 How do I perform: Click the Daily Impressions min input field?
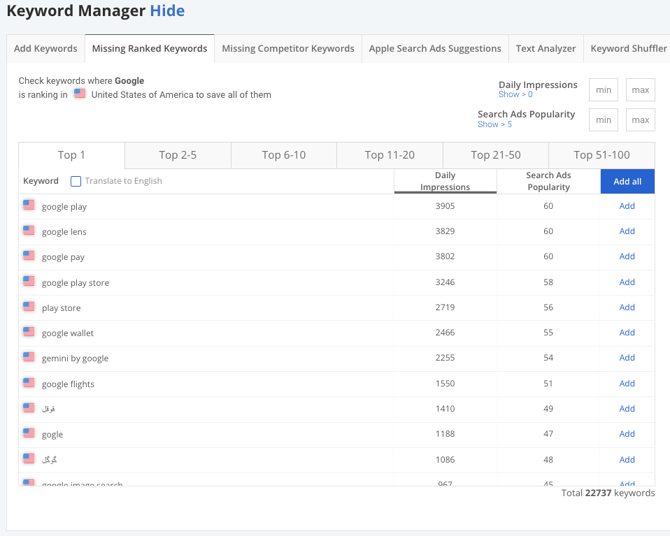pyautogui.click(x=603, y=90)
